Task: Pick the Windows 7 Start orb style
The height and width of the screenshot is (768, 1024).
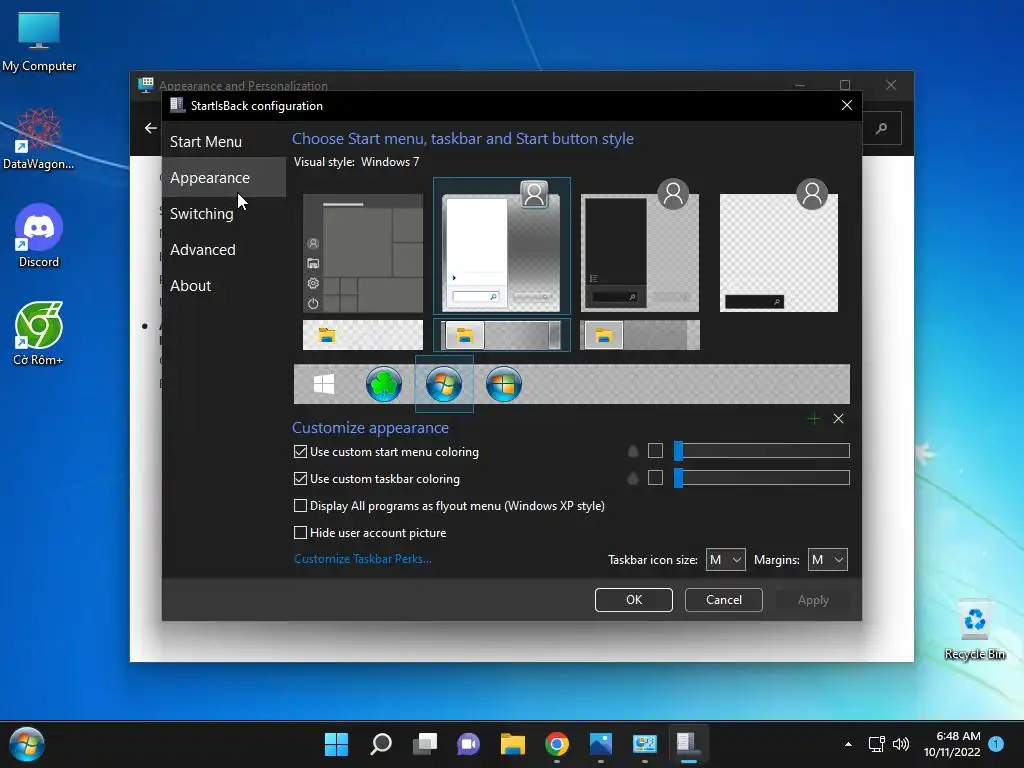Action: (x=444, y=384)
